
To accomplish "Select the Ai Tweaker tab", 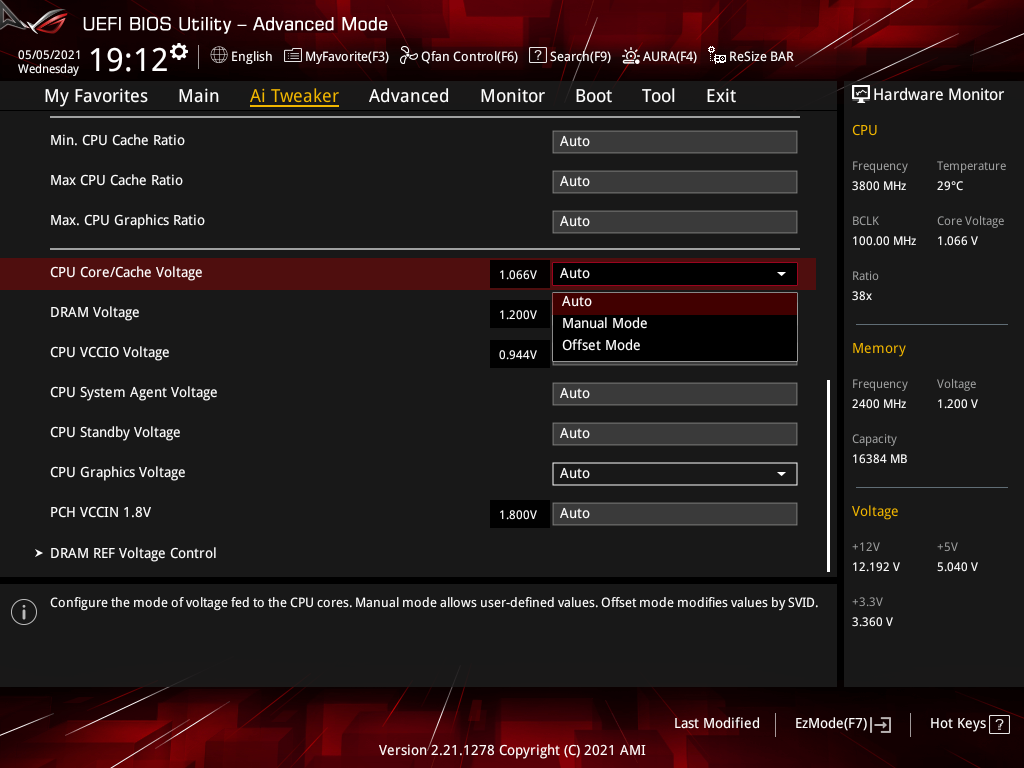I will click(294, 96).
